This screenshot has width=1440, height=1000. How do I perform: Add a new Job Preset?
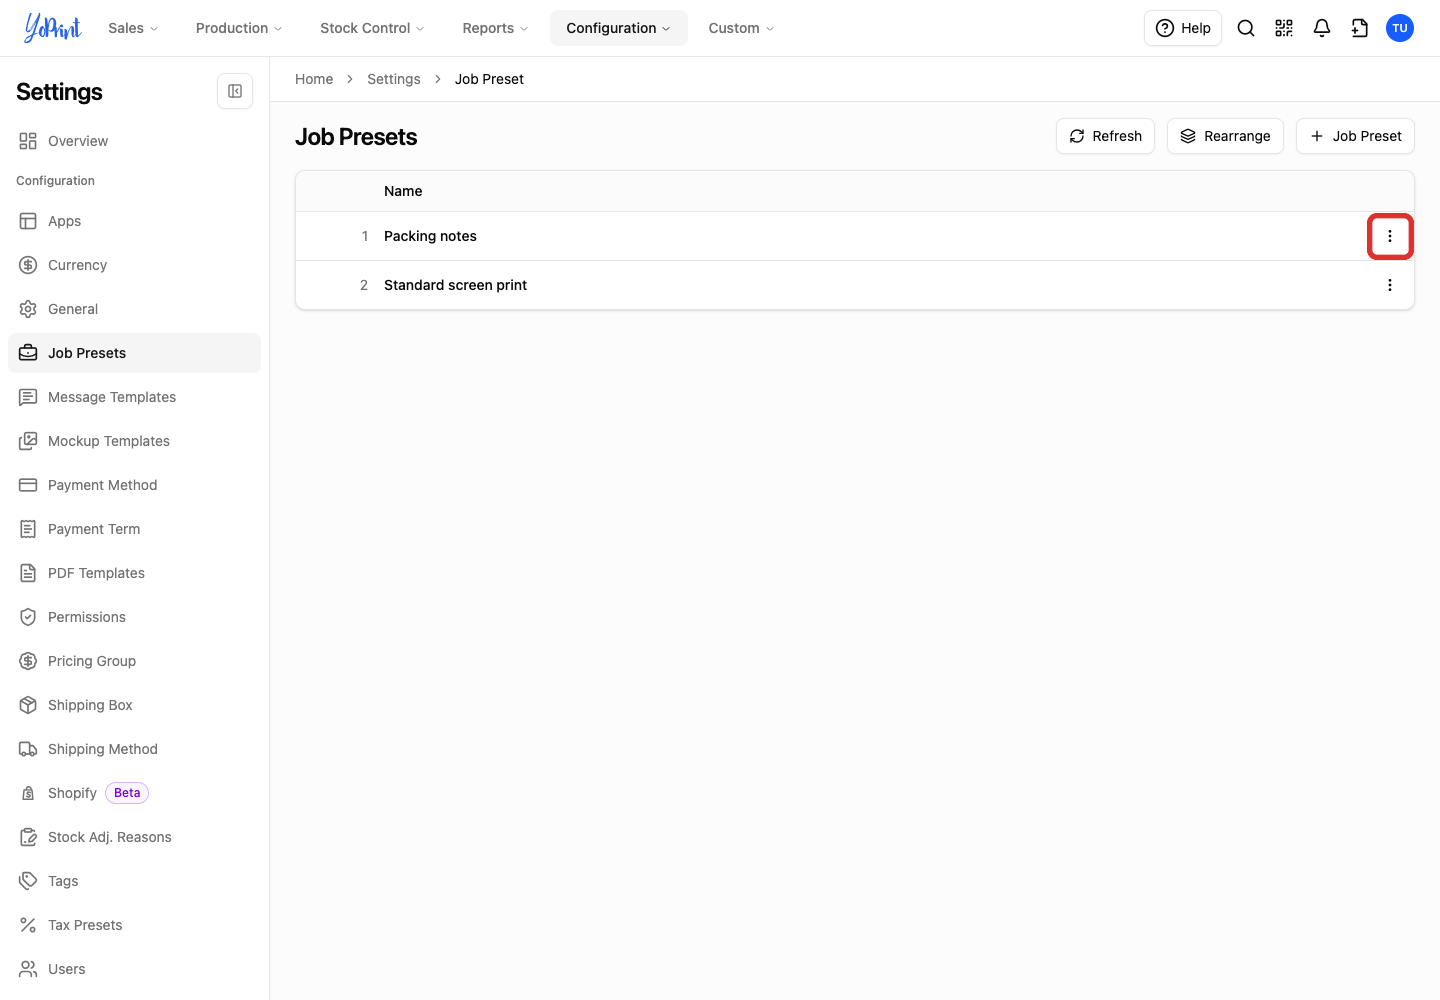(x=1355, y=136)
